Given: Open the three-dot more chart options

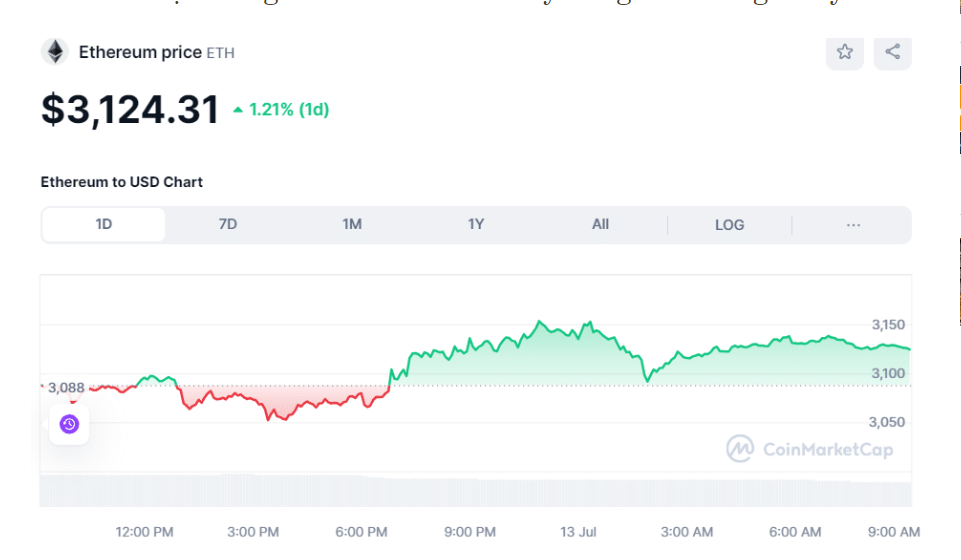Looking at the screenshot, I should [853, 225].
